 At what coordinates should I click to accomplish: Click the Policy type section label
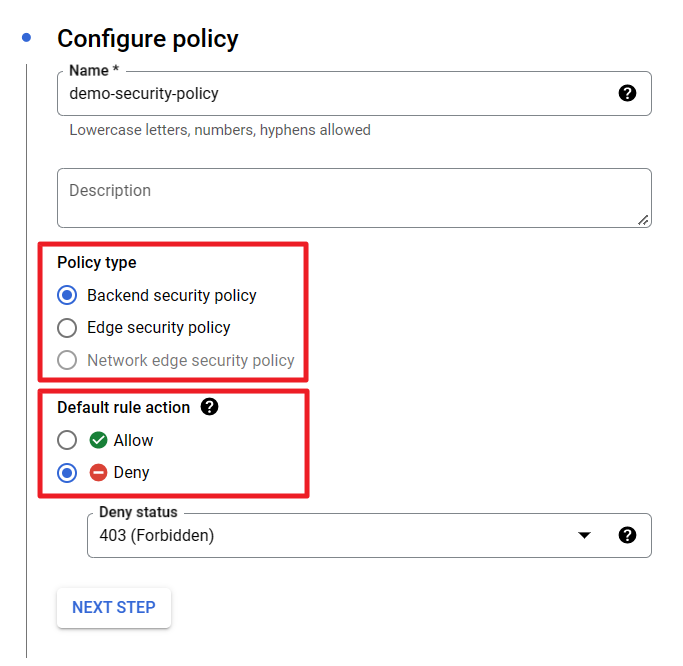(x=97, y=263)
